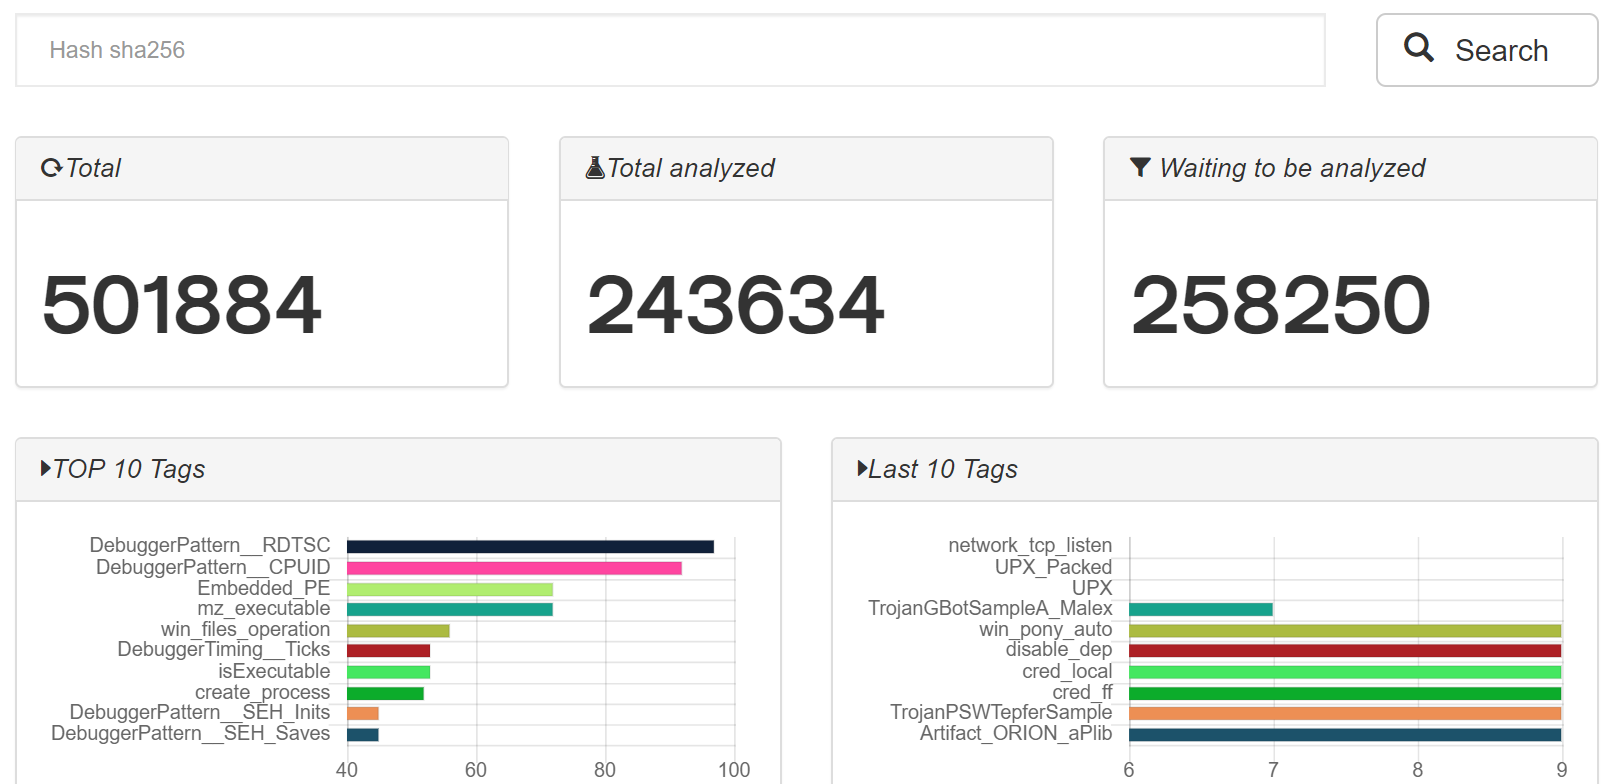Click the flask icon beside Total analyzed
Screen dimensions: 1622x784
coord(595,167)
